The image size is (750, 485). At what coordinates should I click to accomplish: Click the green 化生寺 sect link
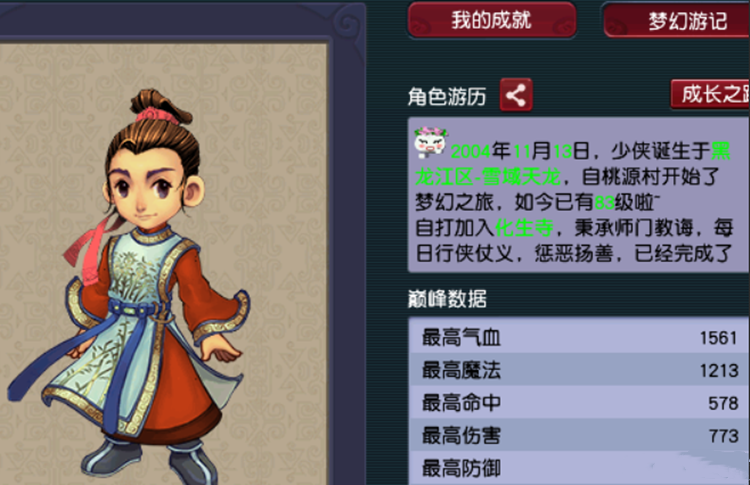524,228
